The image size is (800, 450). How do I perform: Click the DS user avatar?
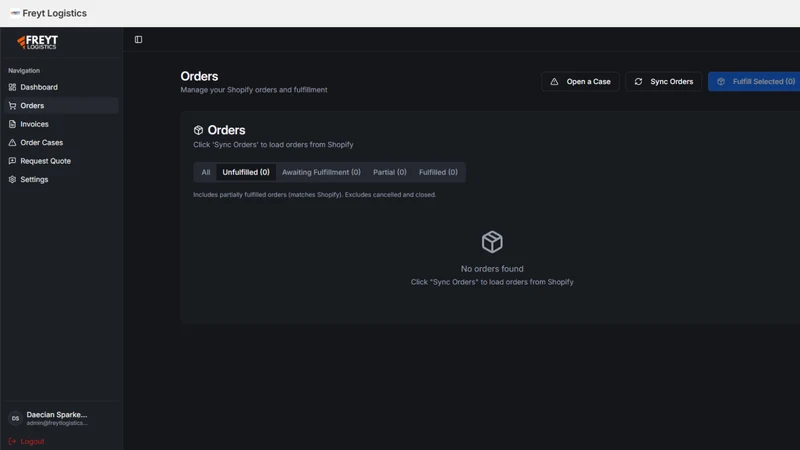point(15,418)
